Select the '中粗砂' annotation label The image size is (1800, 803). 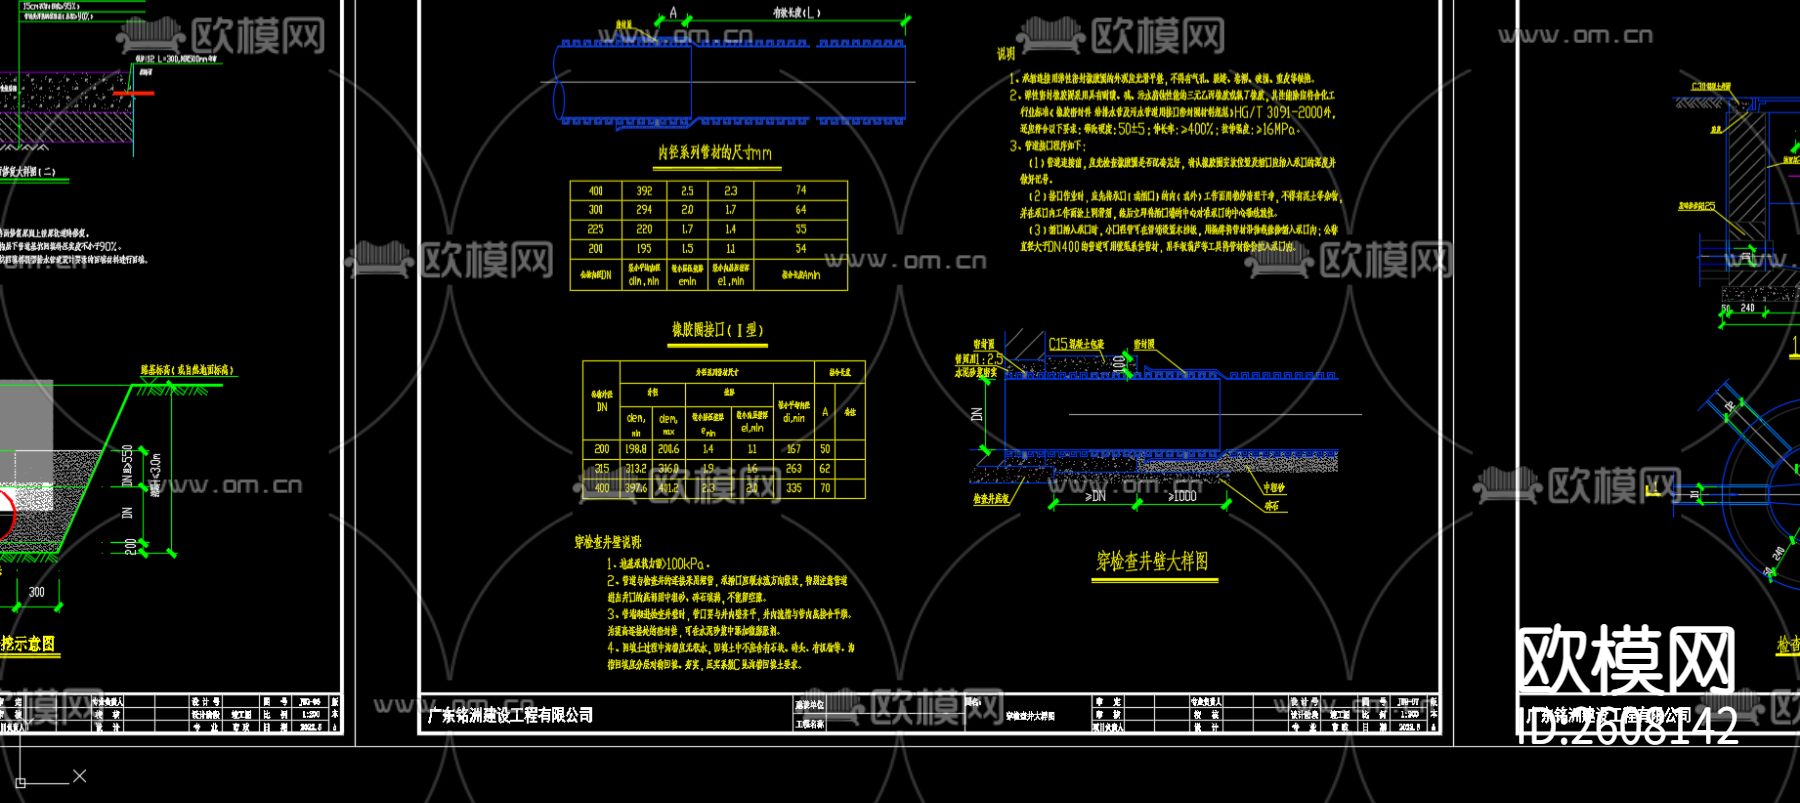[1273, 488]
